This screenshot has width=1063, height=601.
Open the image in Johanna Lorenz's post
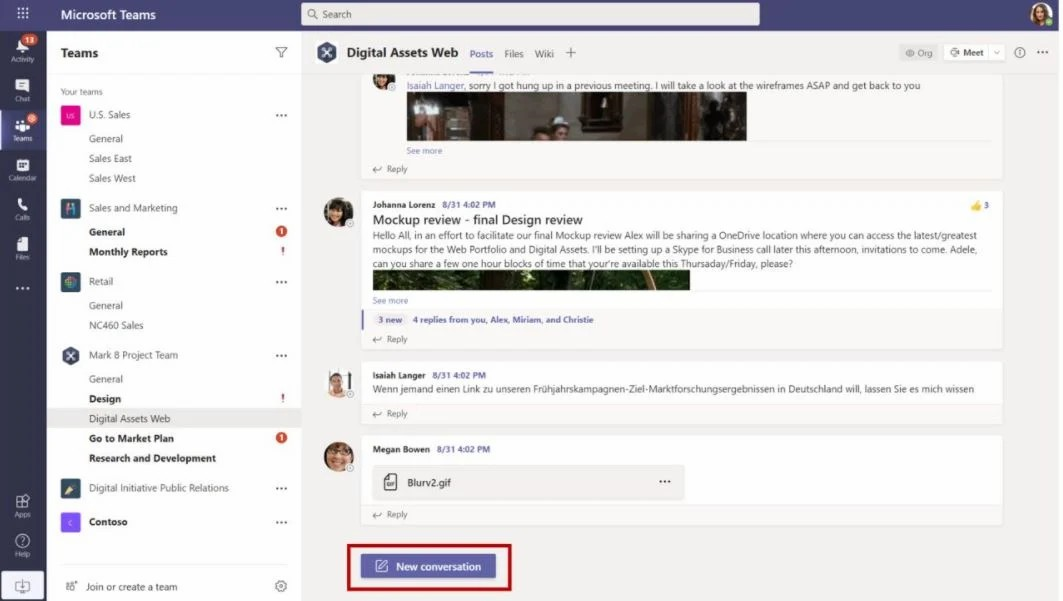pyautogui.click(x=531, y=281)
